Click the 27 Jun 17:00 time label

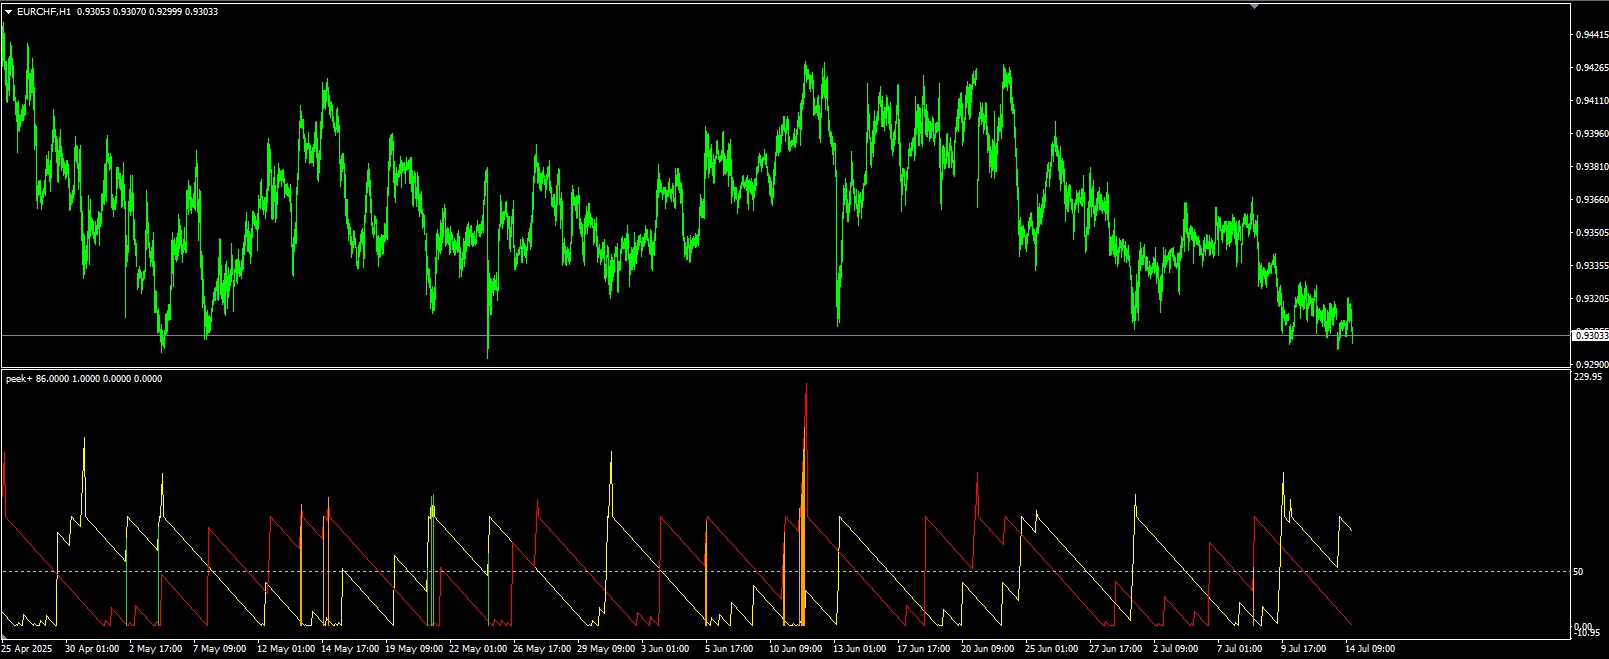1116,649
